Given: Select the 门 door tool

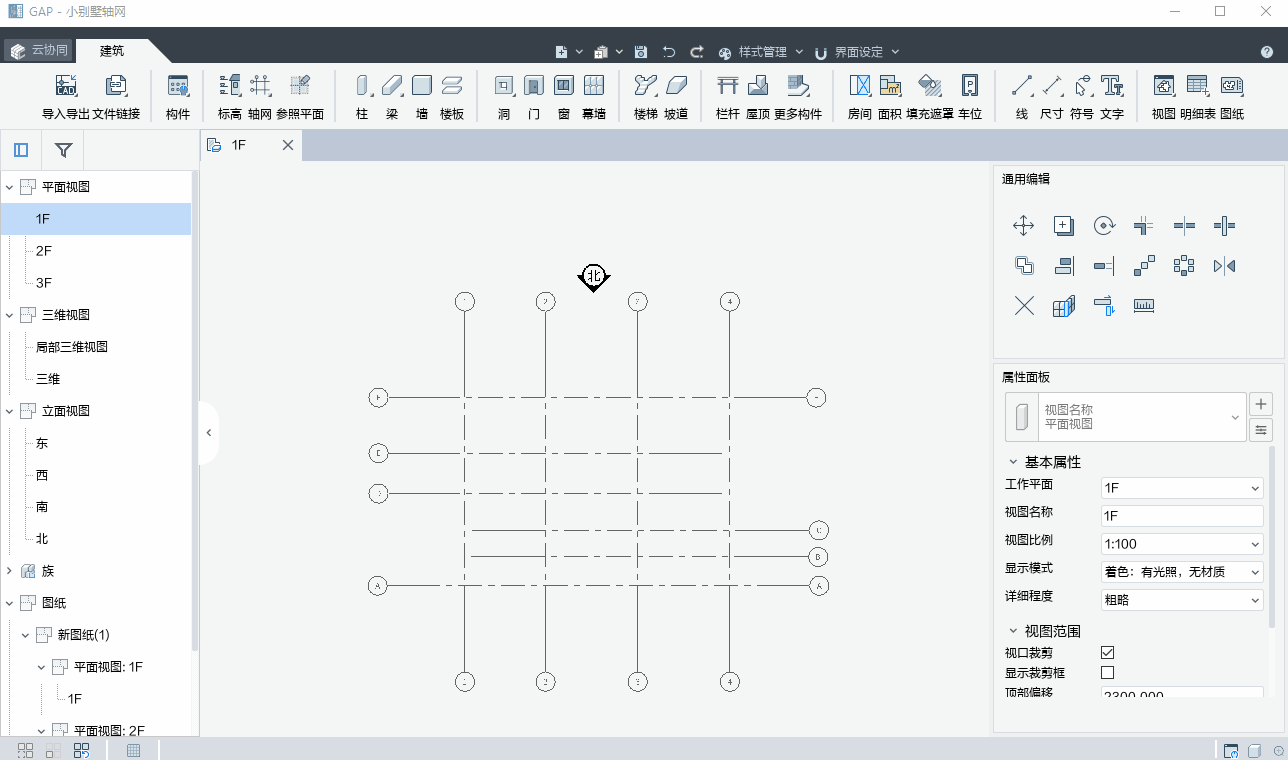Looking at the screenshot, I should (x=534, y=97).
